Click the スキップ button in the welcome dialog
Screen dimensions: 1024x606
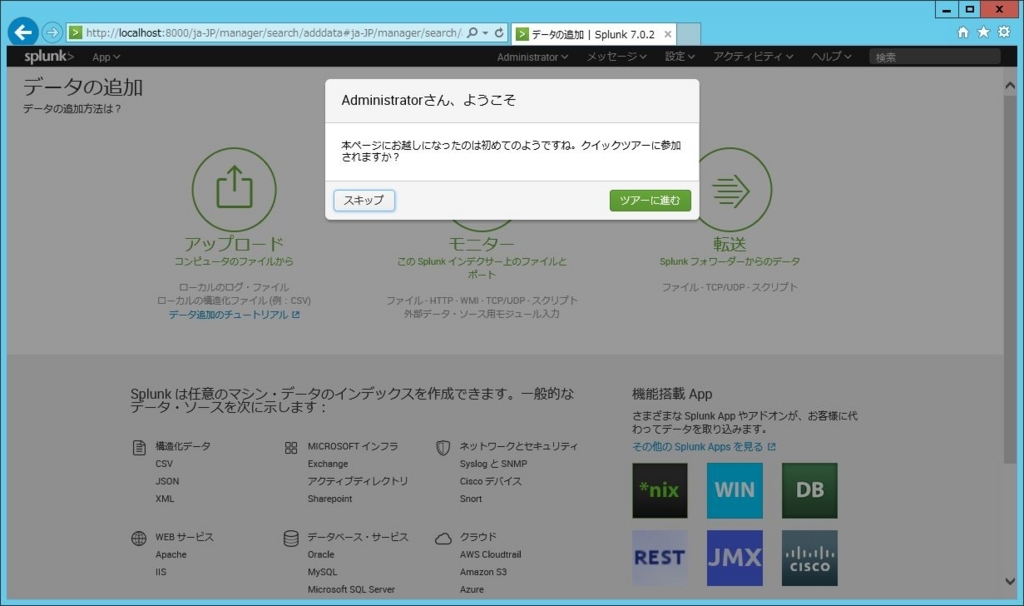(363, 200)
